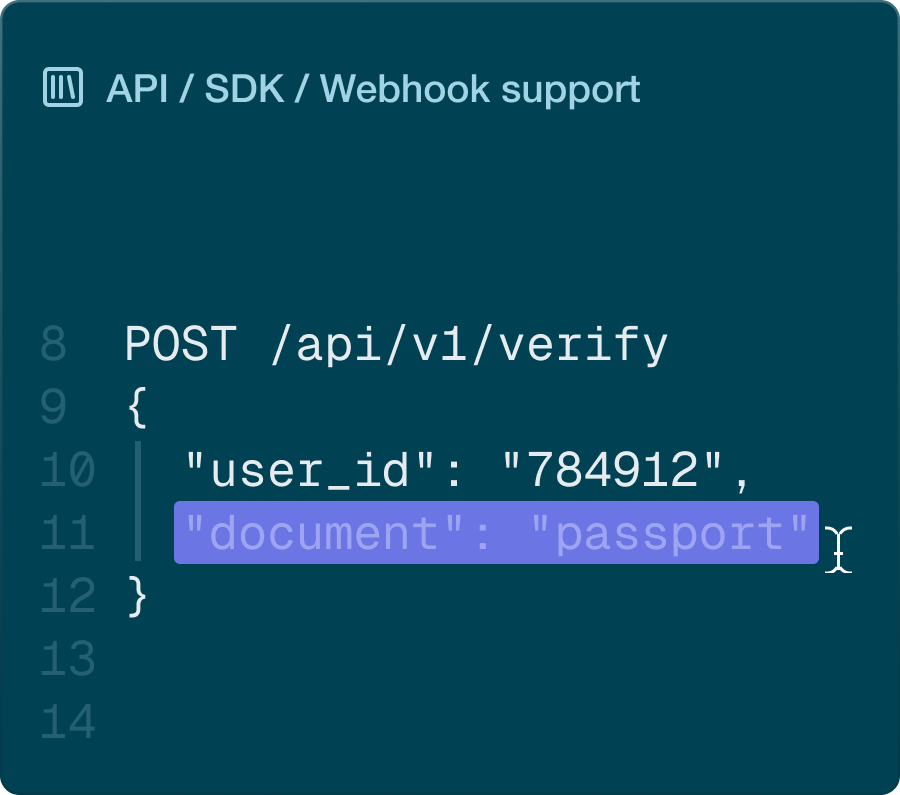
Task: Click the highlighted "passport" value
Action: click(670, 533)
